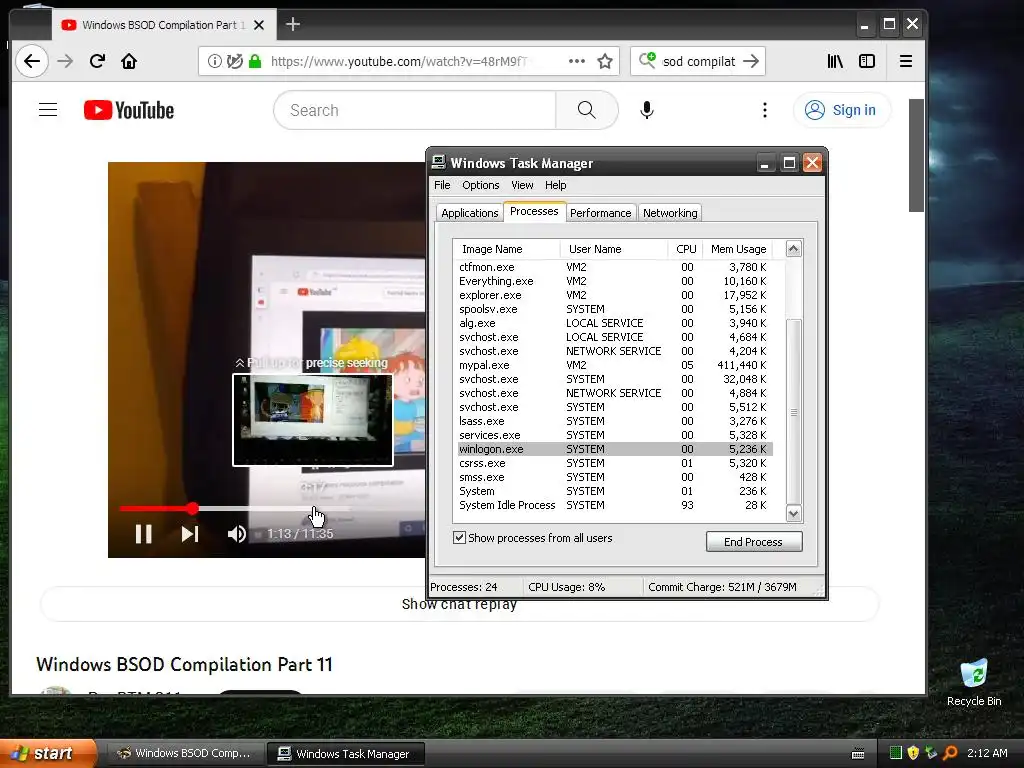Sort processes by Mem Usage column

click(x=738, y=249)
